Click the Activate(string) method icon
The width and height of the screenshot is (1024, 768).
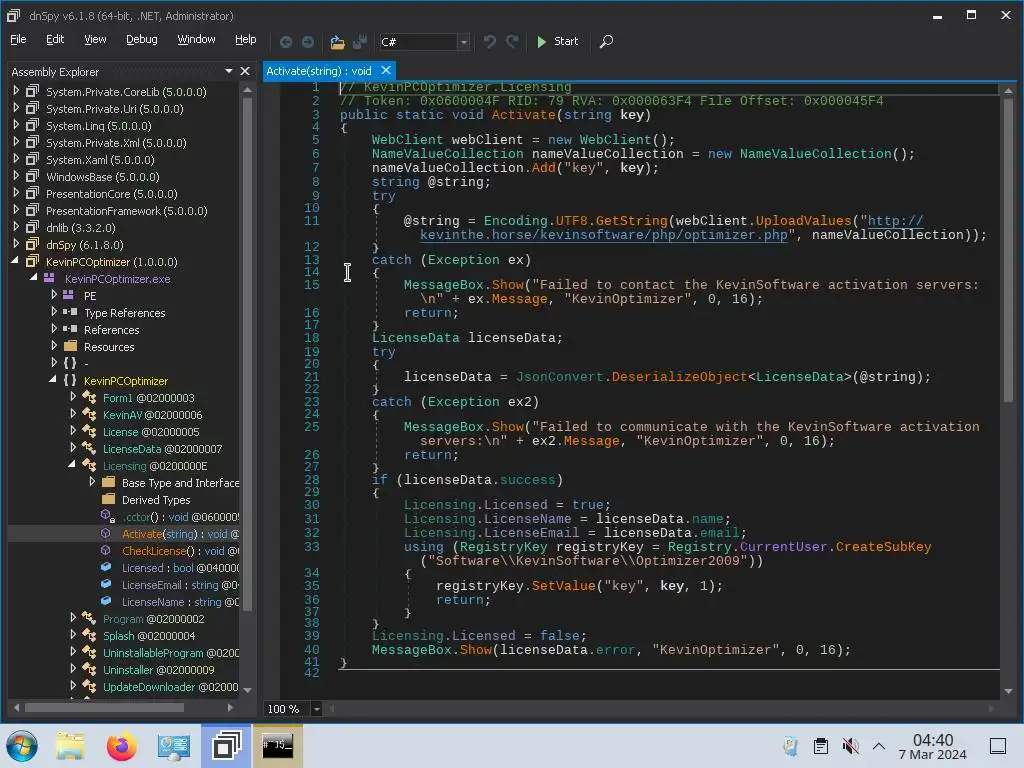106,534
